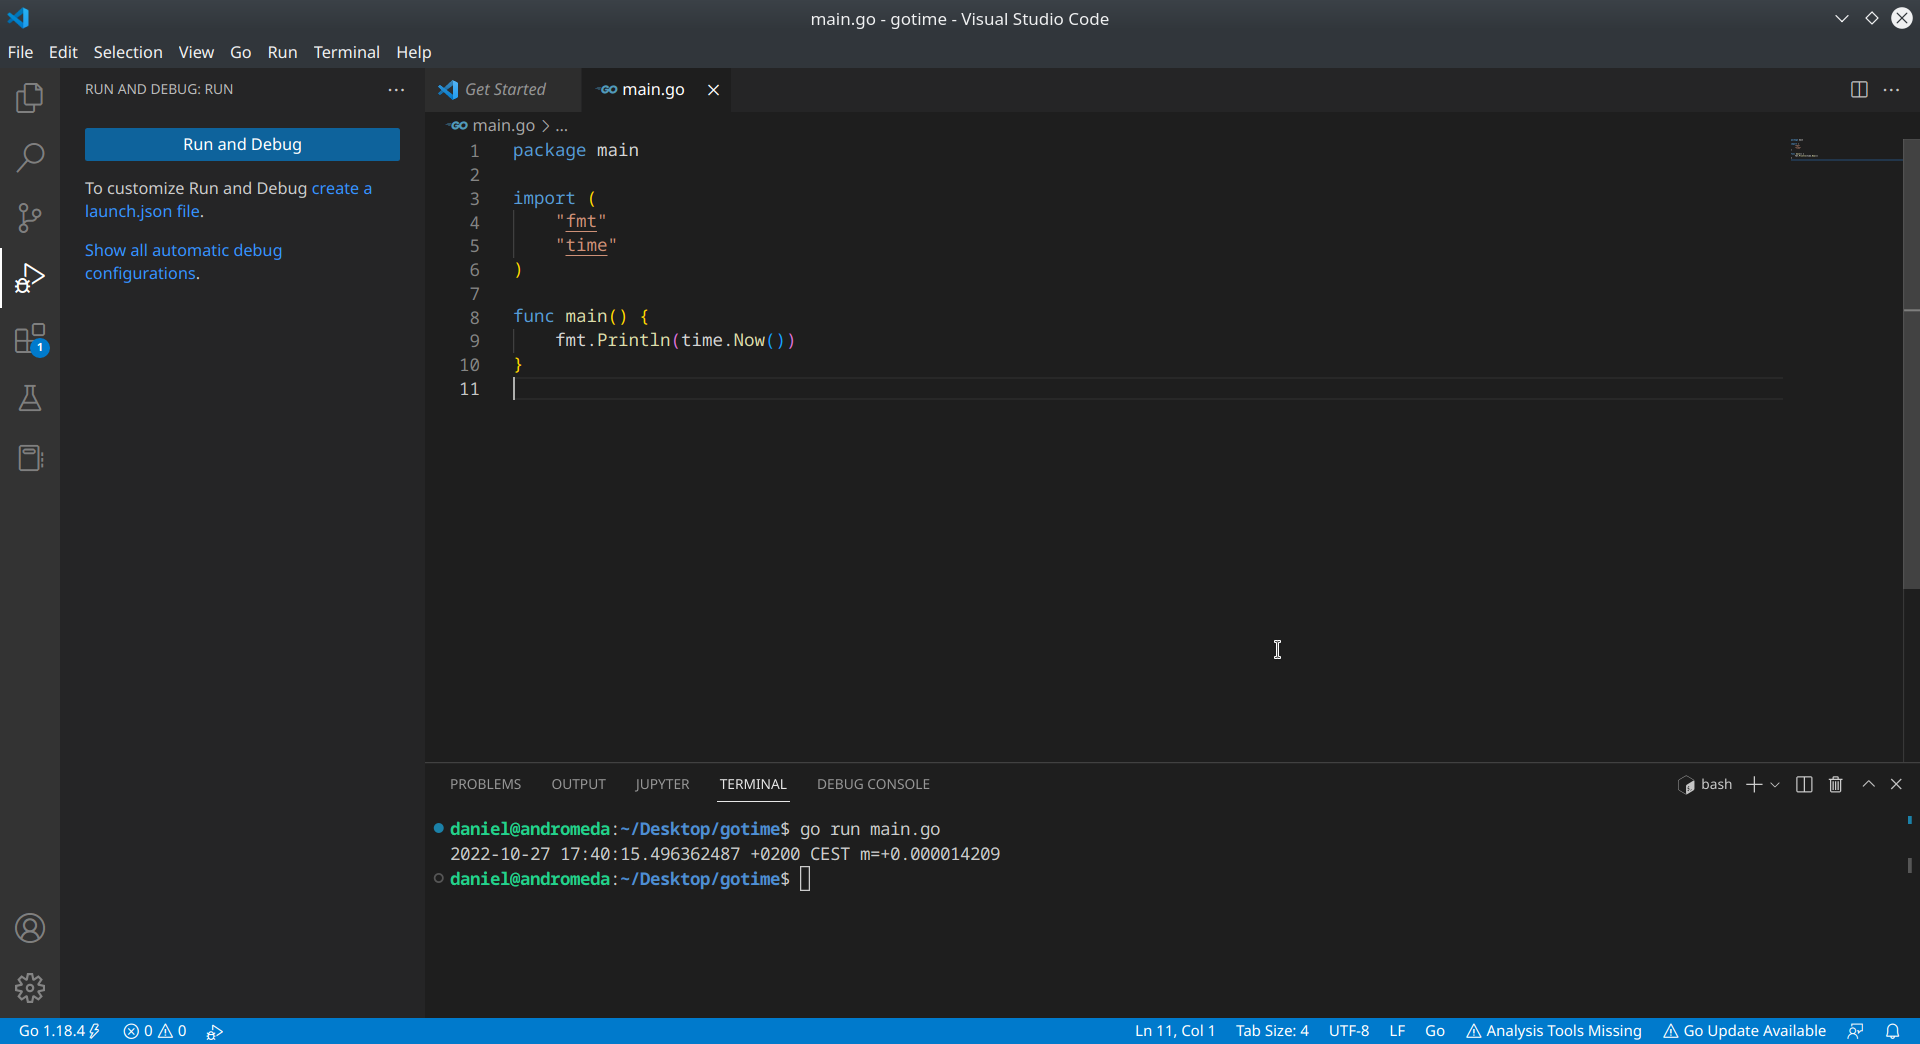Open the terminal profile dropdown
The width and height of the screenshot is (1920, 1044).
1774,784
